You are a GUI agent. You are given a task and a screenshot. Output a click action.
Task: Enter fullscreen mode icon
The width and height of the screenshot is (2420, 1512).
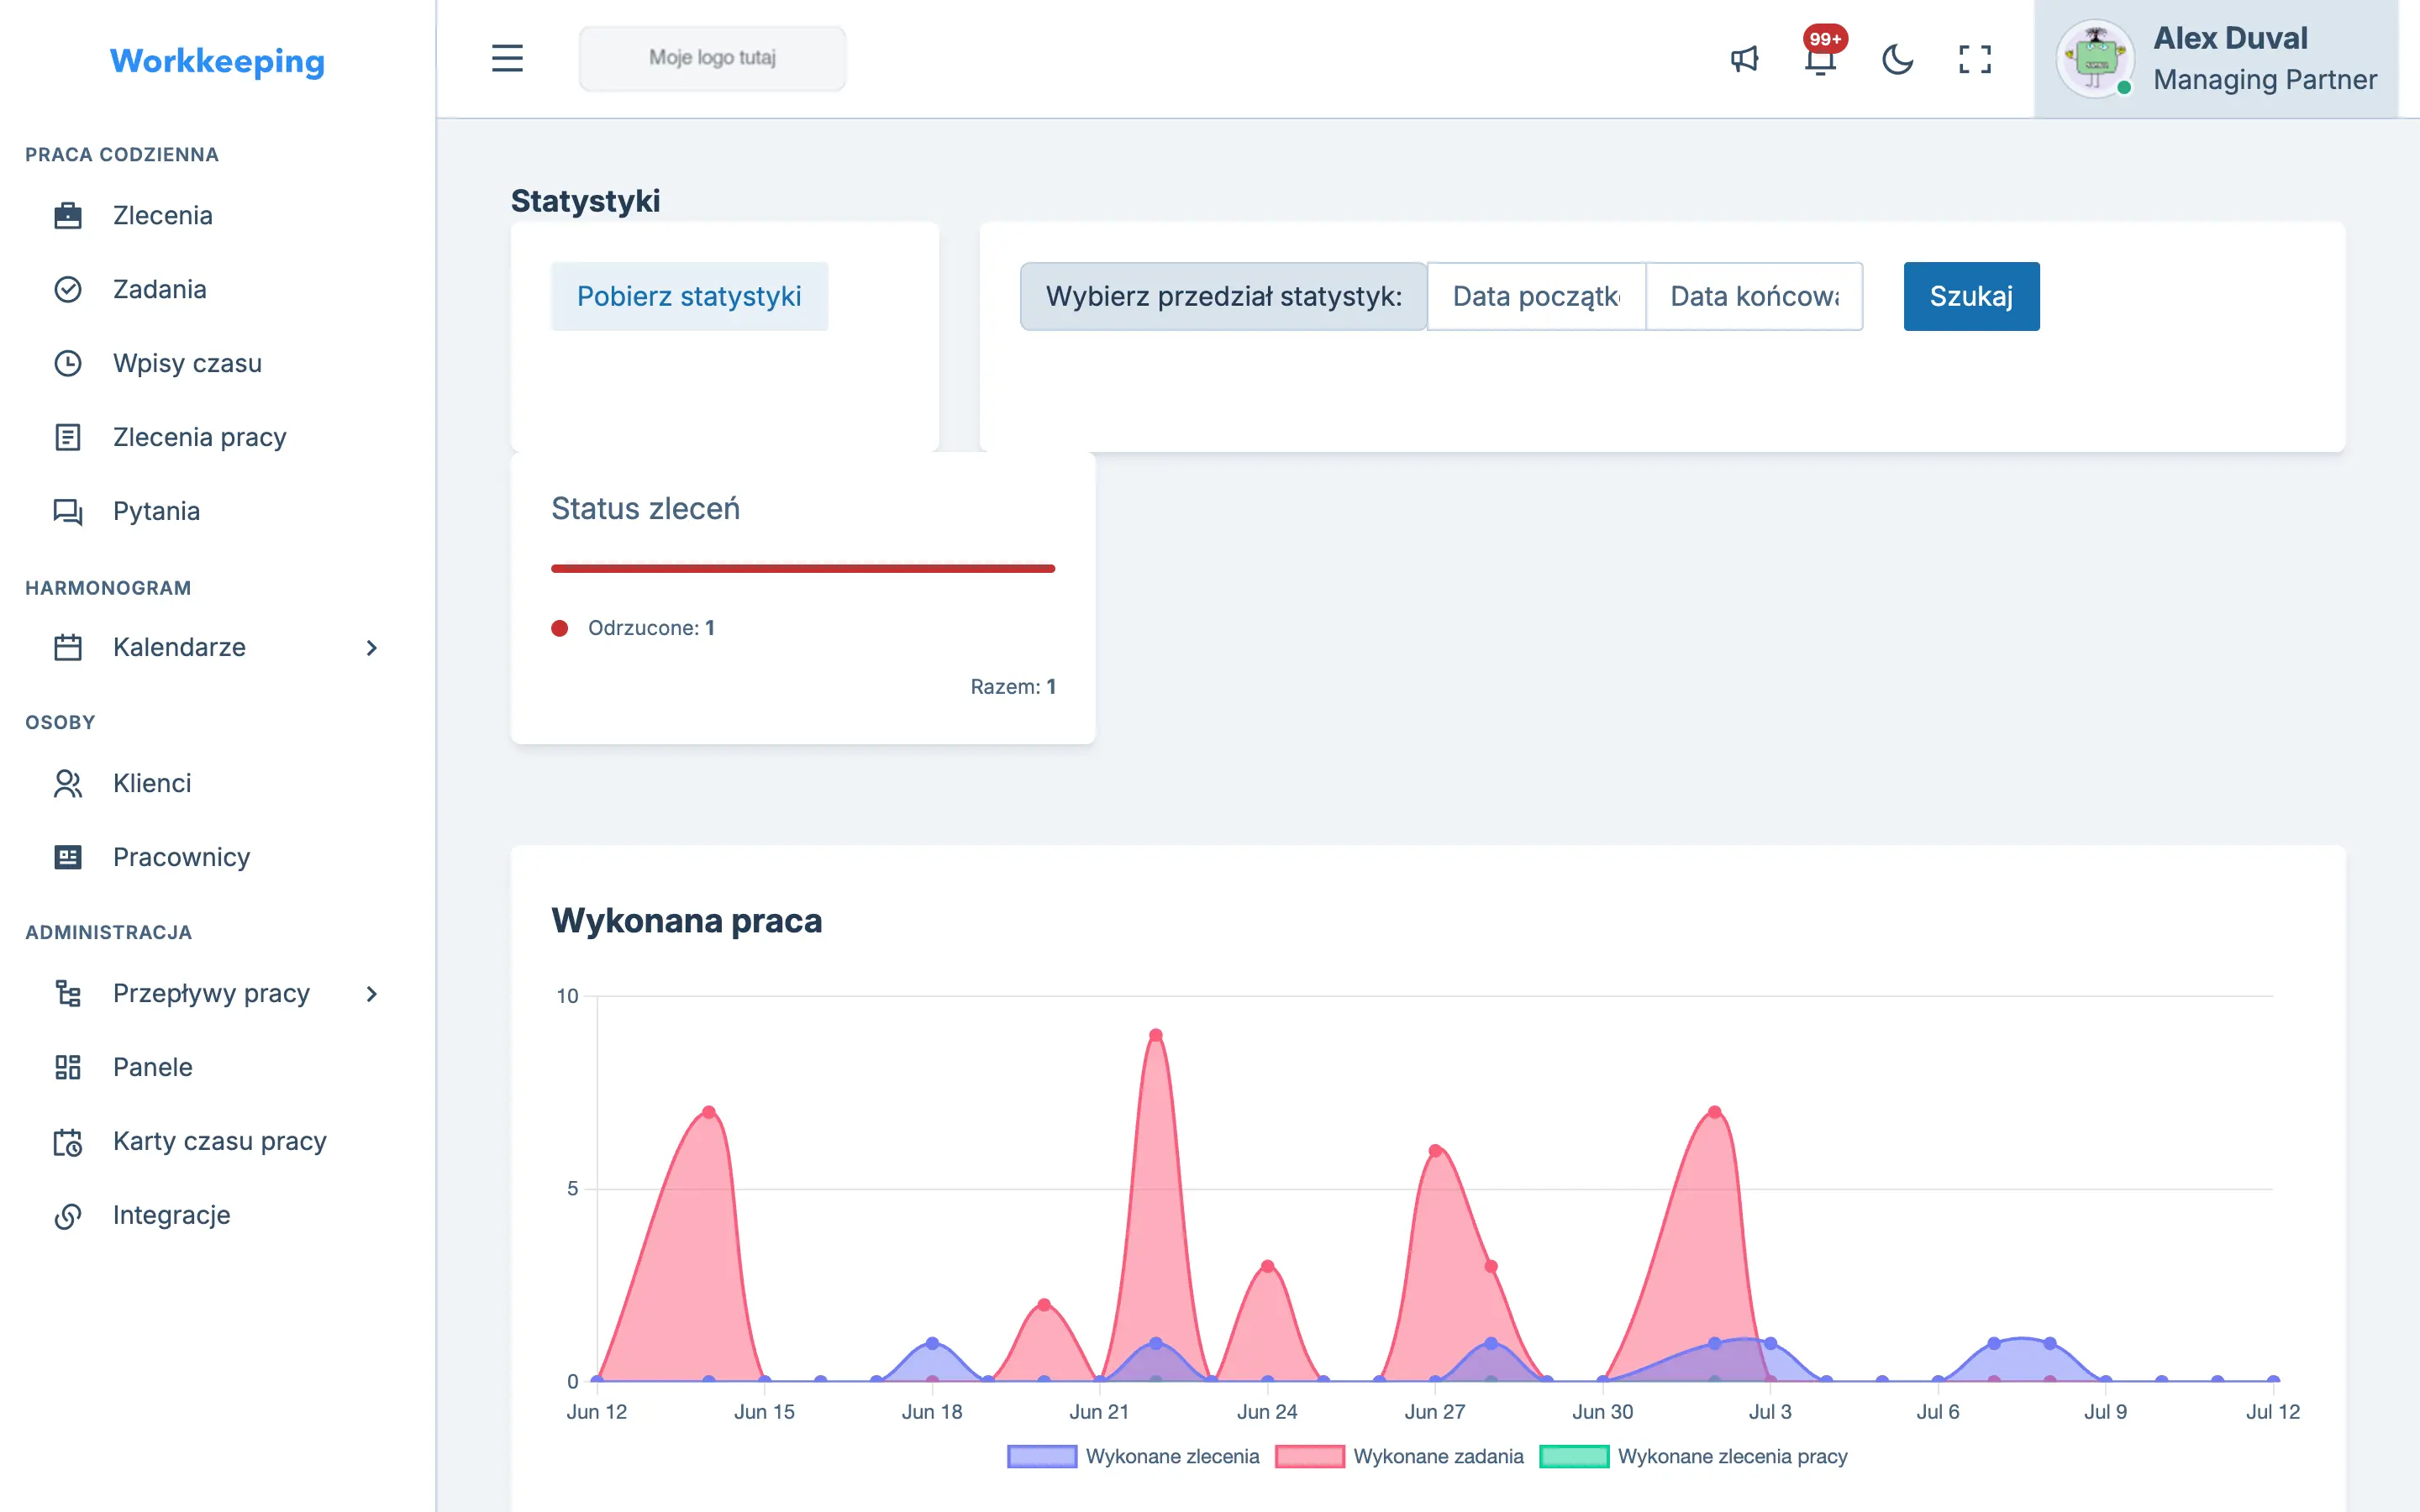tap(1974, 59)
